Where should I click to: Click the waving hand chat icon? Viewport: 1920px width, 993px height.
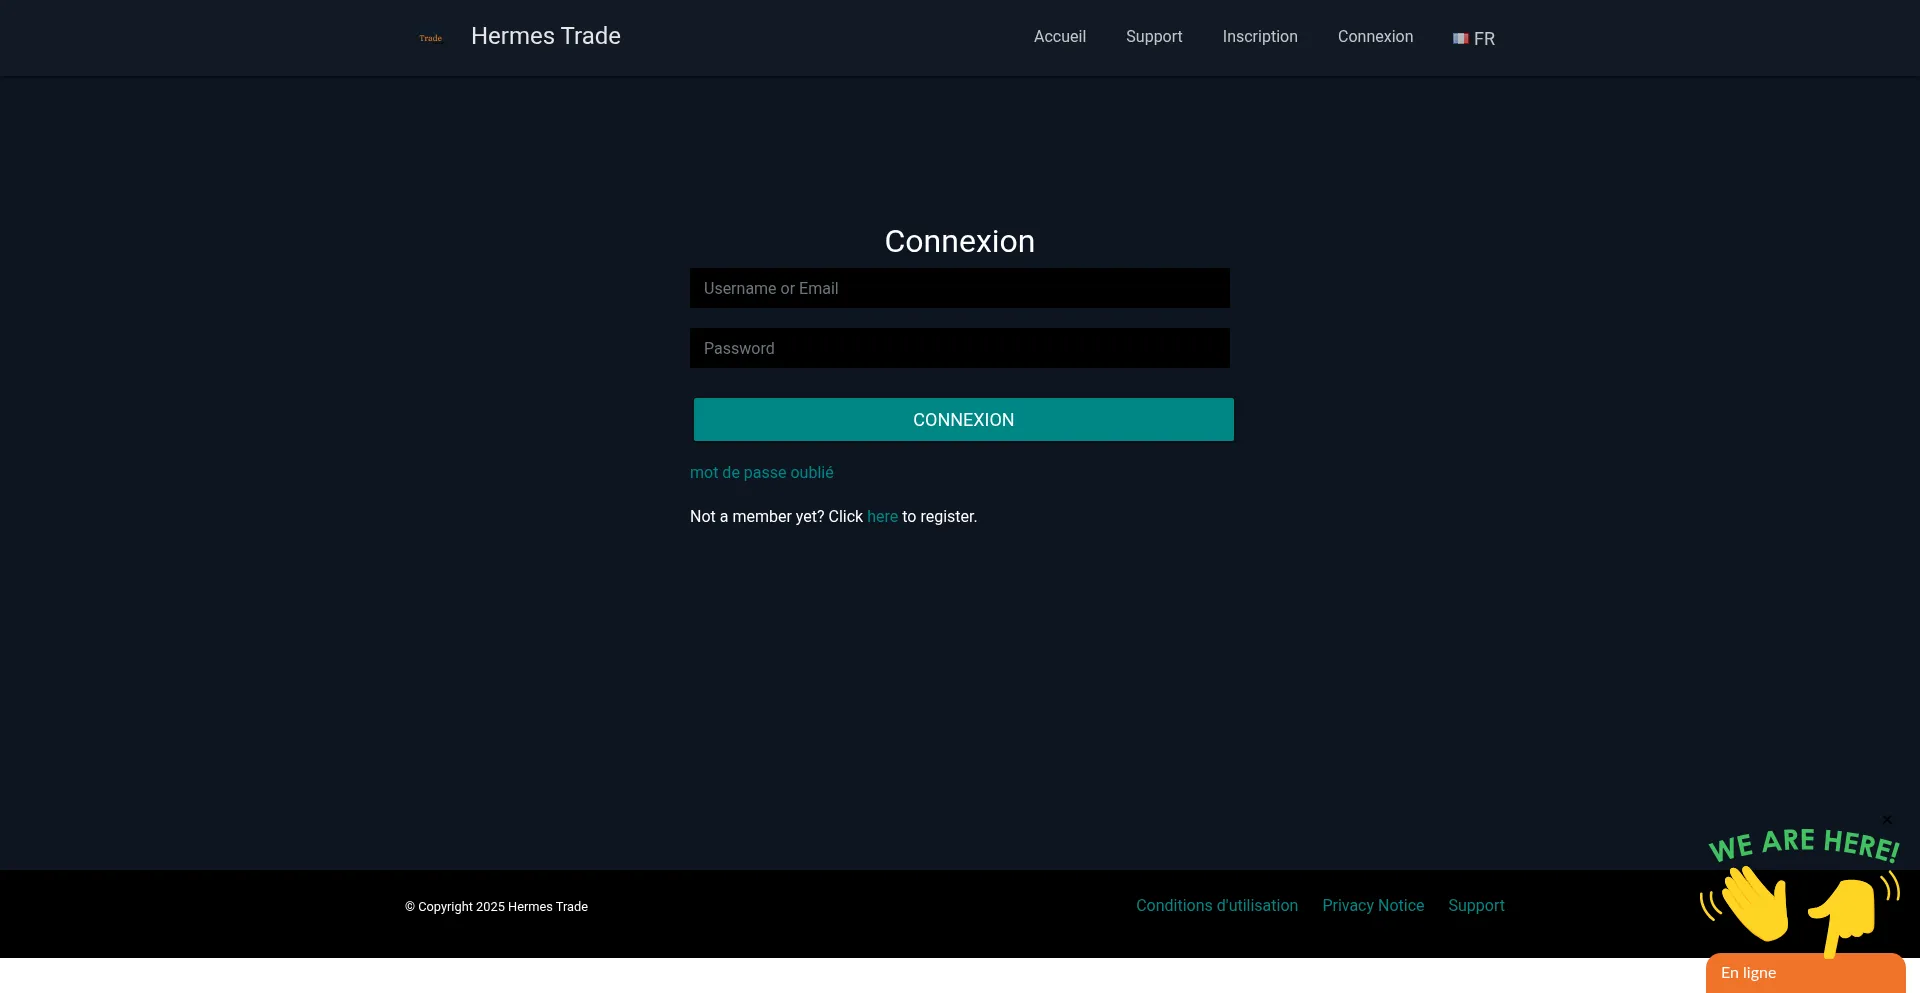pos(1752,904)
